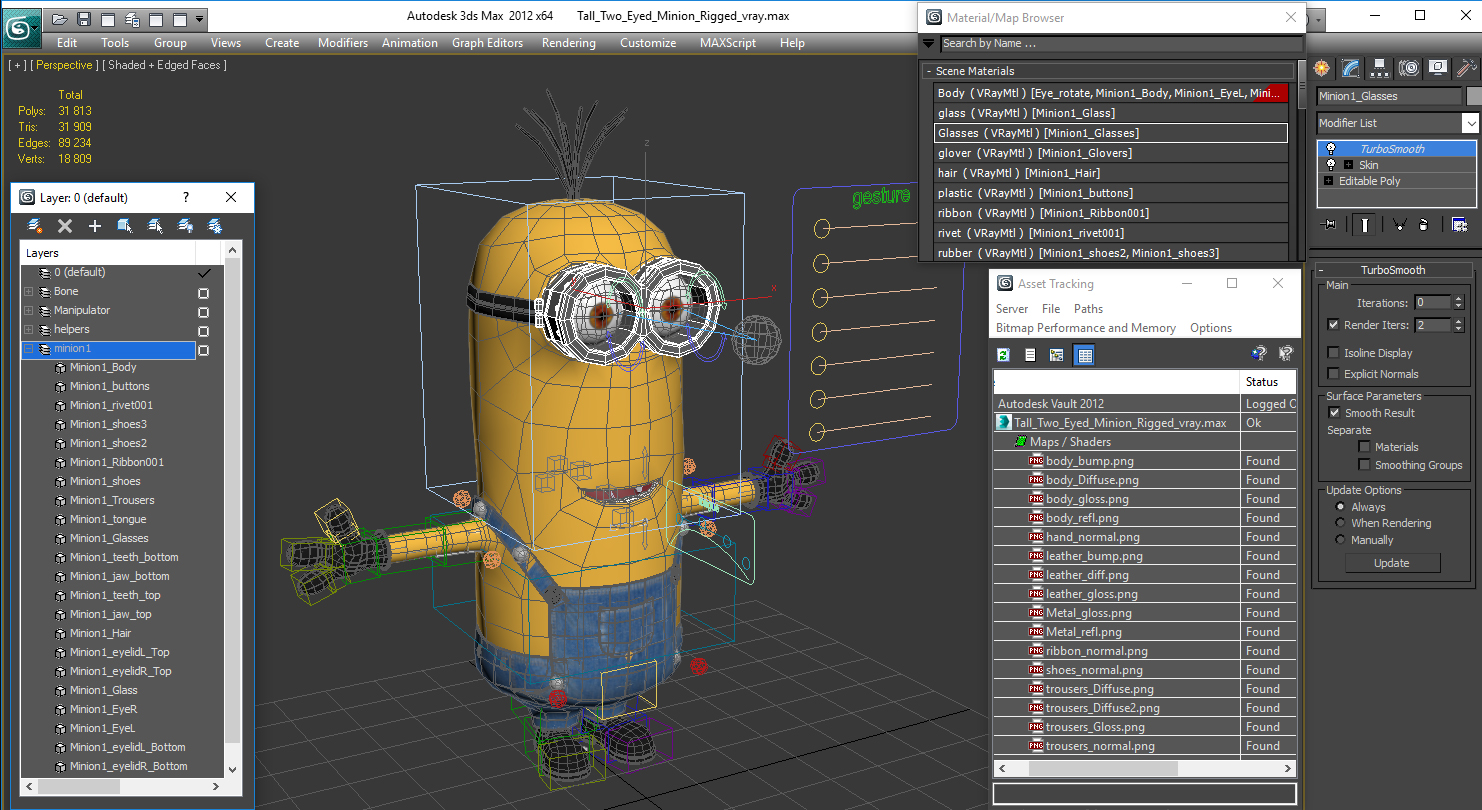Select the Manually update radio button
Viewport: 1482px width, 810px height.
pyautogui.click(x=1340, y=540)
